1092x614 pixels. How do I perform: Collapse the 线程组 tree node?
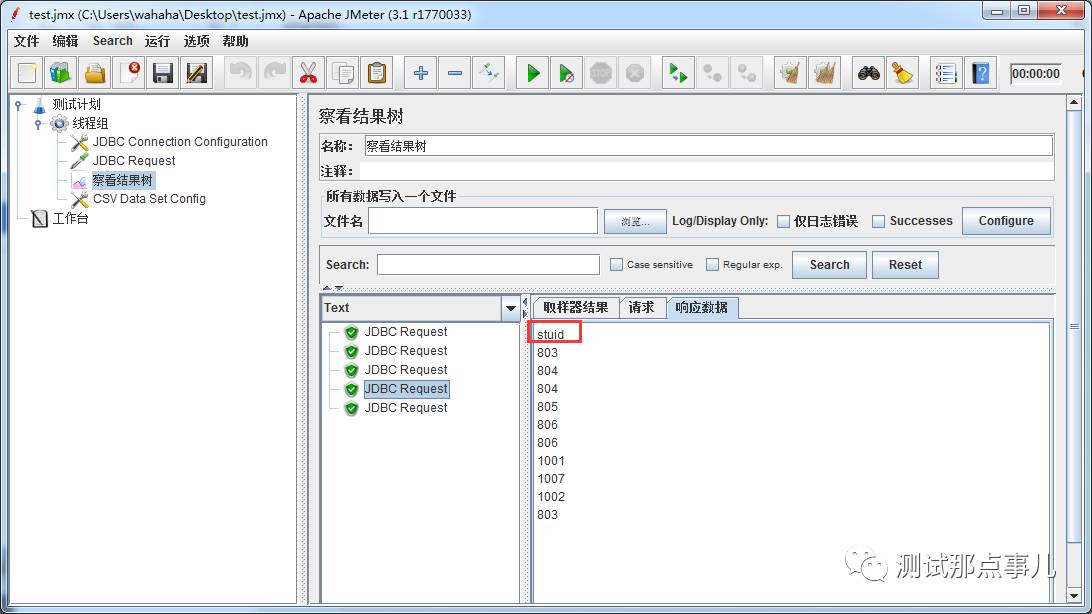point(39,124)
